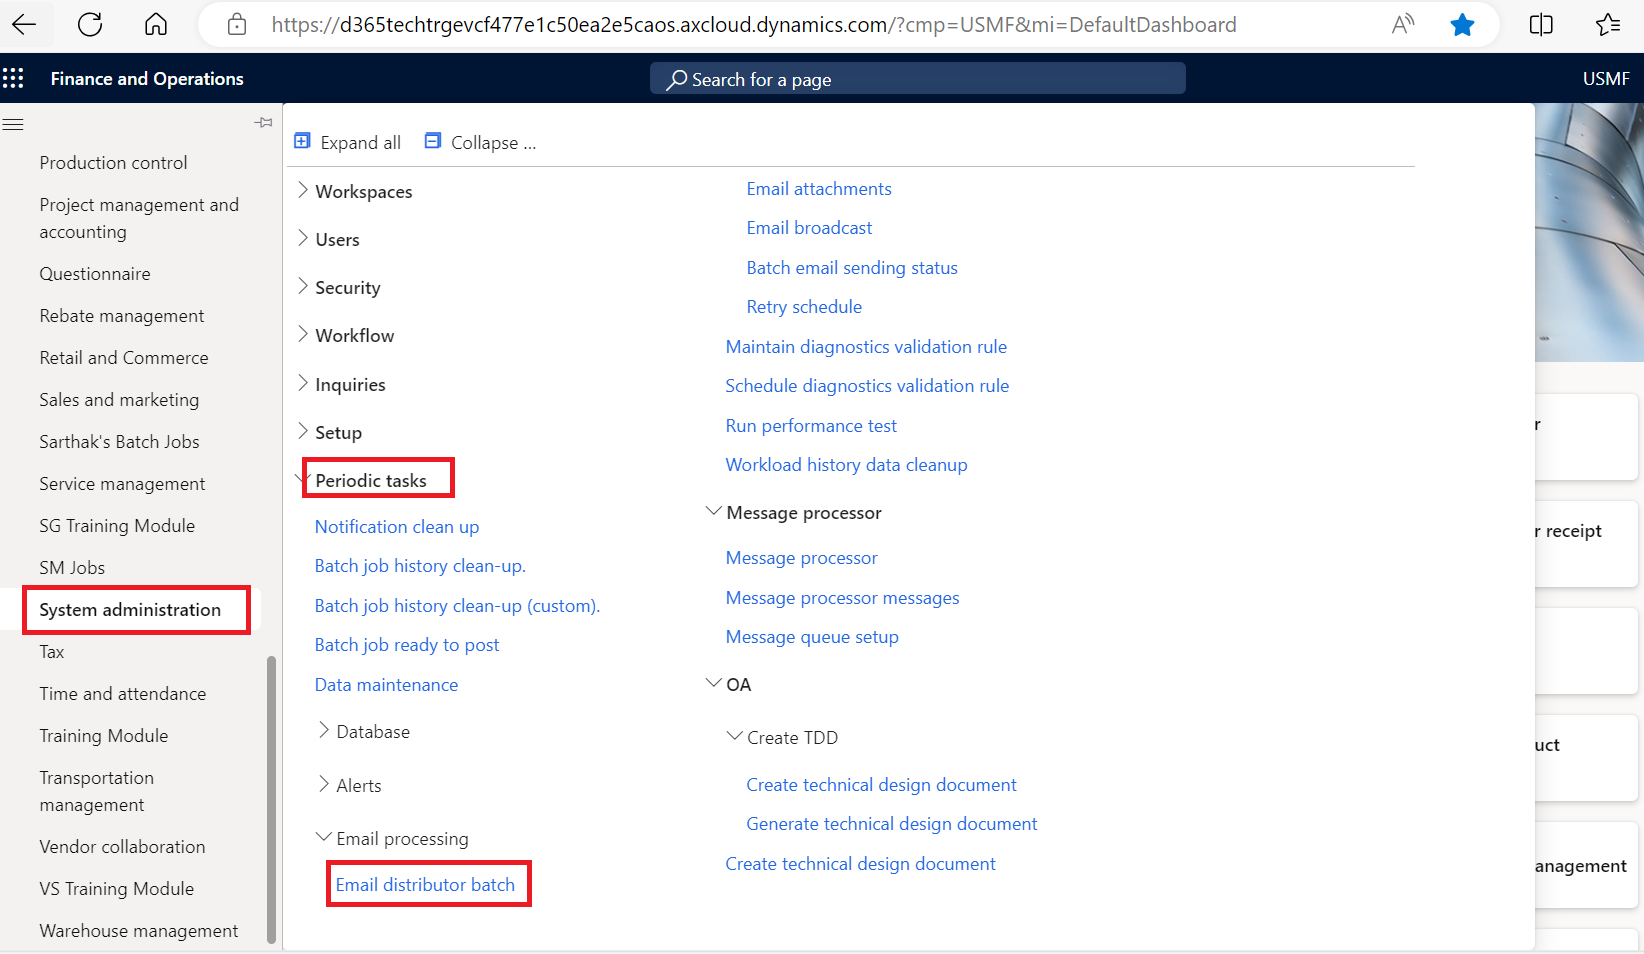Select System administration in the sidebar

tap(130, 609)
